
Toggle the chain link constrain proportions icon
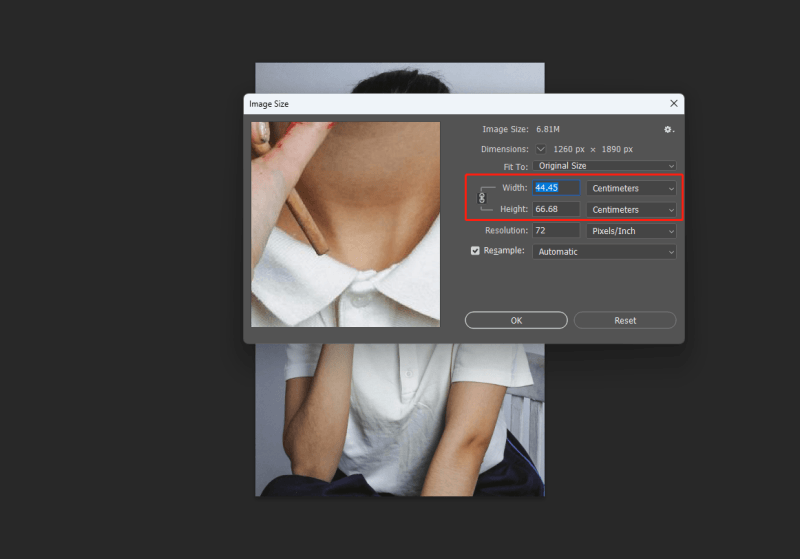point(481,199)
